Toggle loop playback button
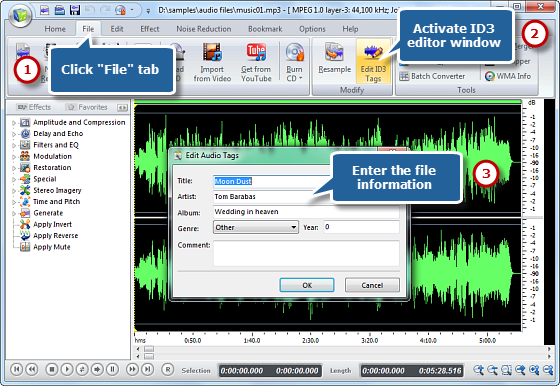The height and width of the screenshot is (386, 560). [x=82, y=369]
